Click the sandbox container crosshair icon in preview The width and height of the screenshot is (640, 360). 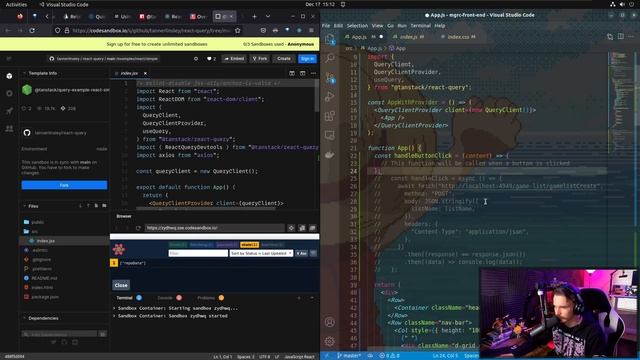tap(291, 228)
